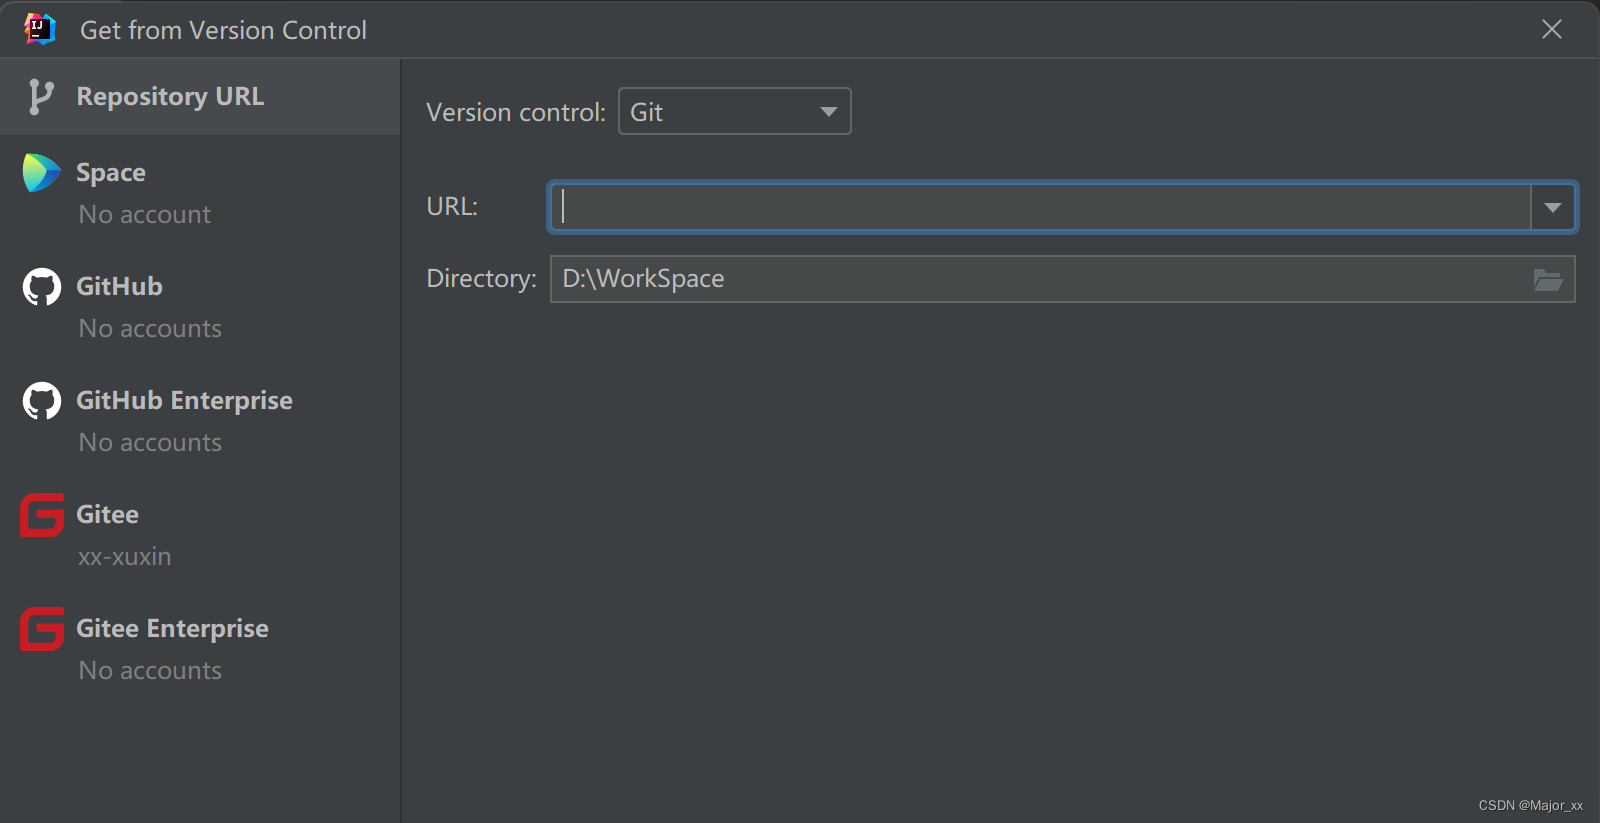Browse for directory using folder icon
Screen dimensions: 1600x823
pos(1548,279)
